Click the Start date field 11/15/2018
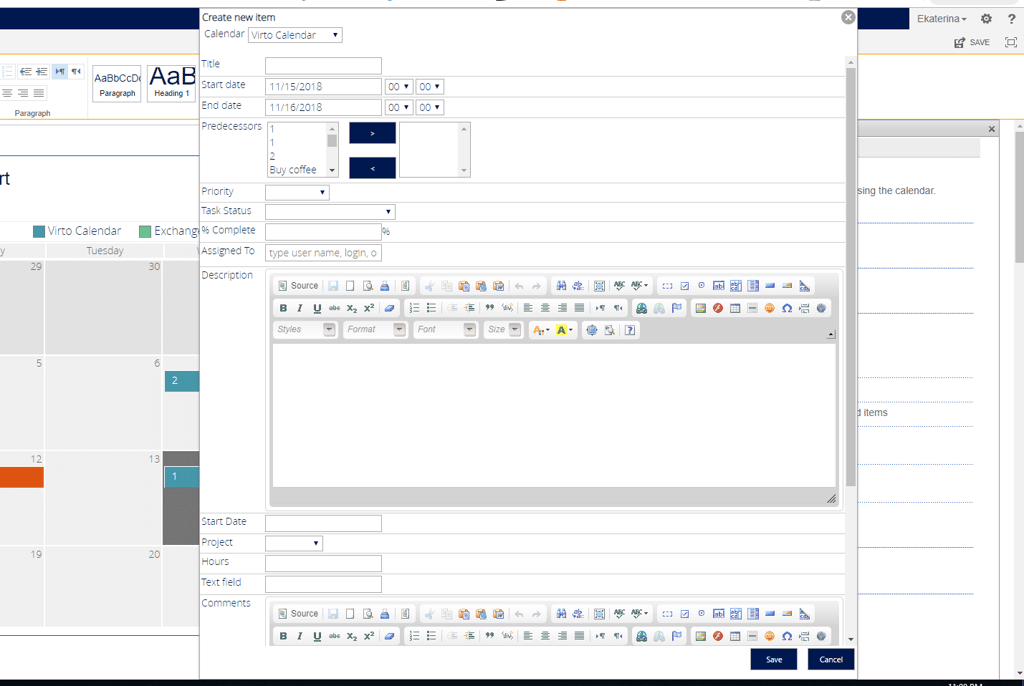The image size is (1024, 686). click(323, 86)
